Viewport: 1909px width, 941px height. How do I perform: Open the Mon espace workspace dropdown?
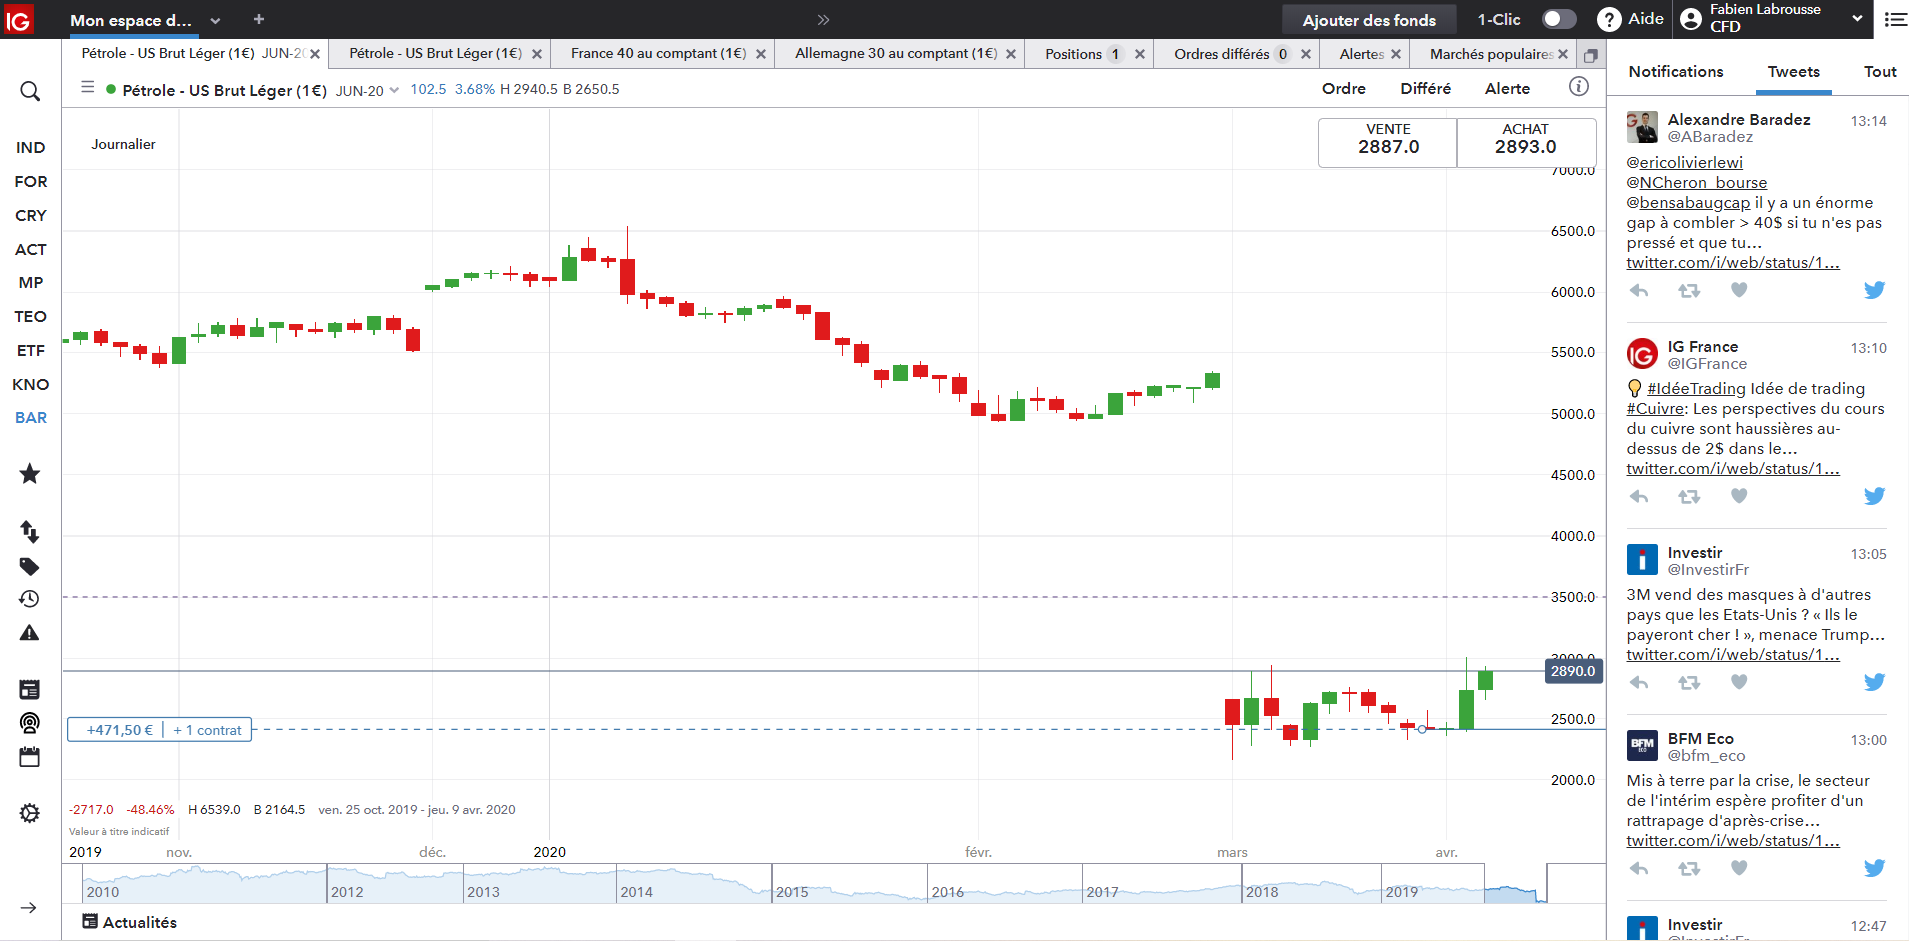point(215,20)
